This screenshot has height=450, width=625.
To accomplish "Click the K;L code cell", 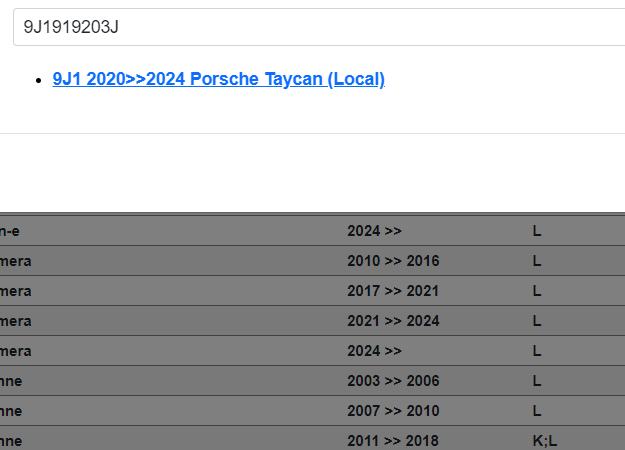I will (545, 440).
